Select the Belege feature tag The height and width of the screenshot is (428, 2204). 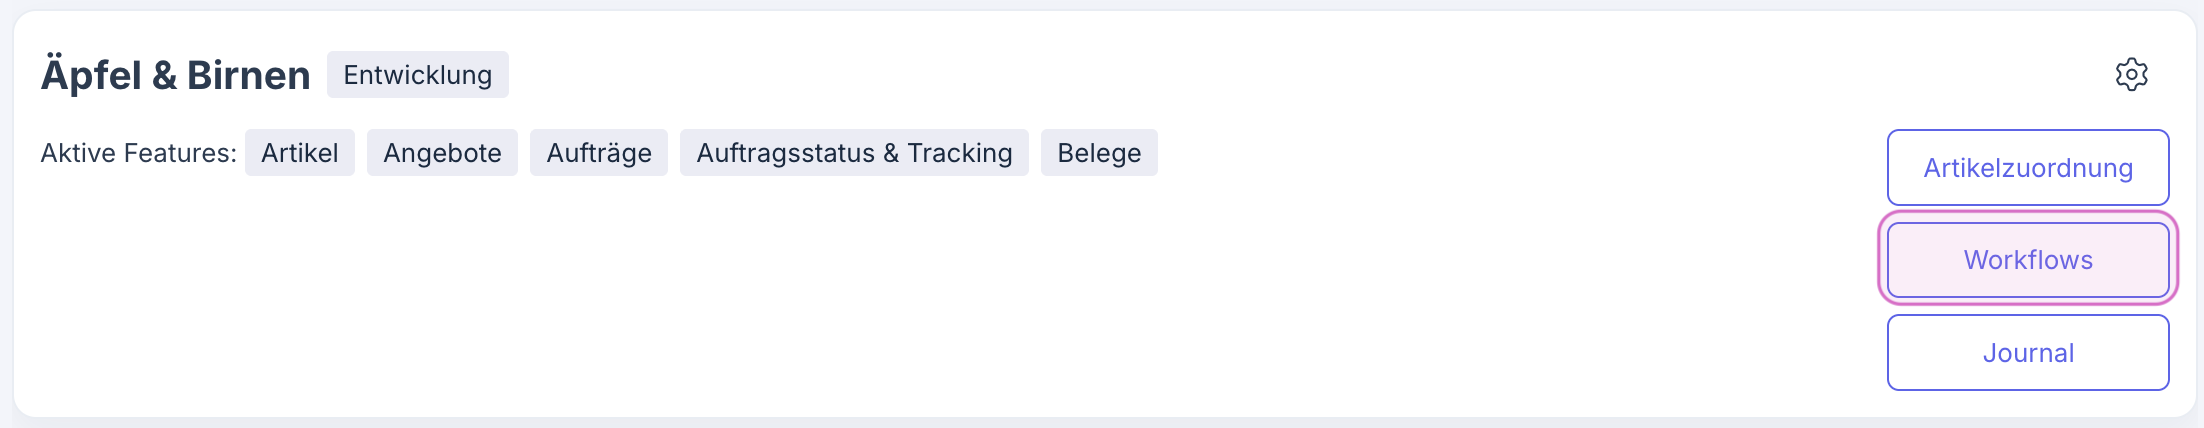(1098, 153)
